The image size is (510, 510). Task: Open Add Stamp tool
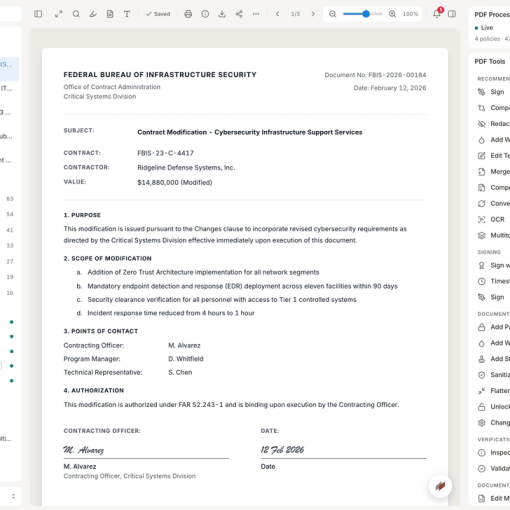click(x=493, y=359)
